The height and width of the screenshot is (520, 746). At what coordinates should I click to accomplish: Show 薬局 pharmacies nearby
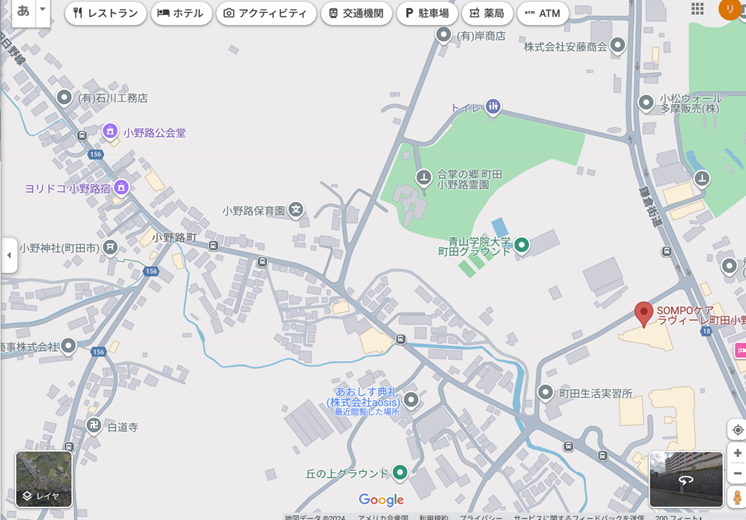487,13
